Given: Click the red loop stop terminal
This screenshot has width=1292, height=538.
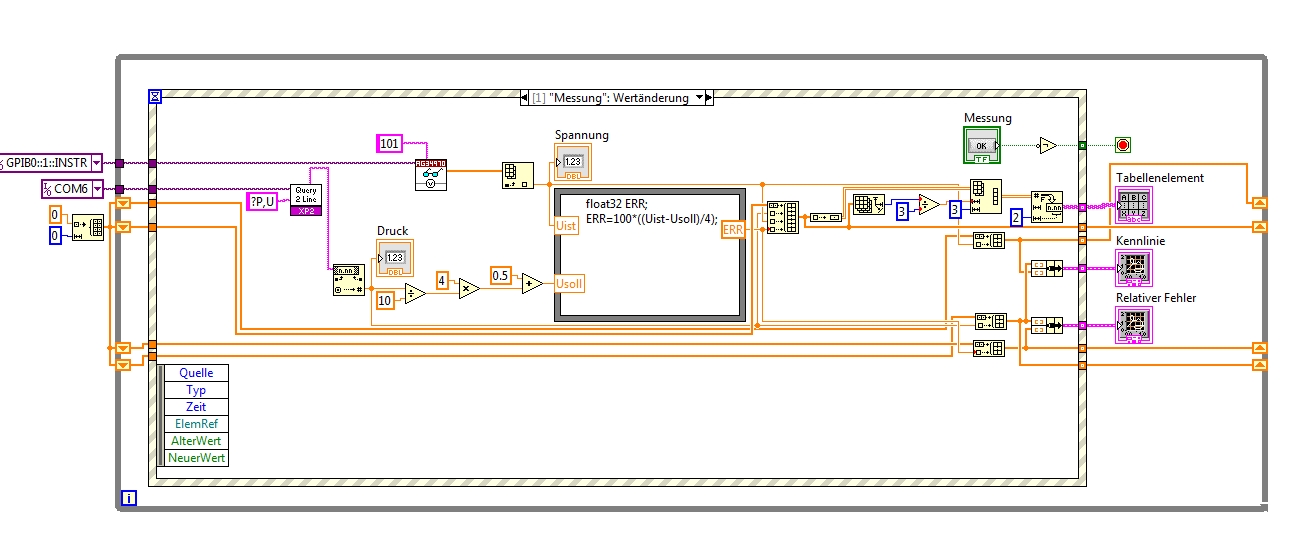Looking at the screenshot, I should (1123, 145).
